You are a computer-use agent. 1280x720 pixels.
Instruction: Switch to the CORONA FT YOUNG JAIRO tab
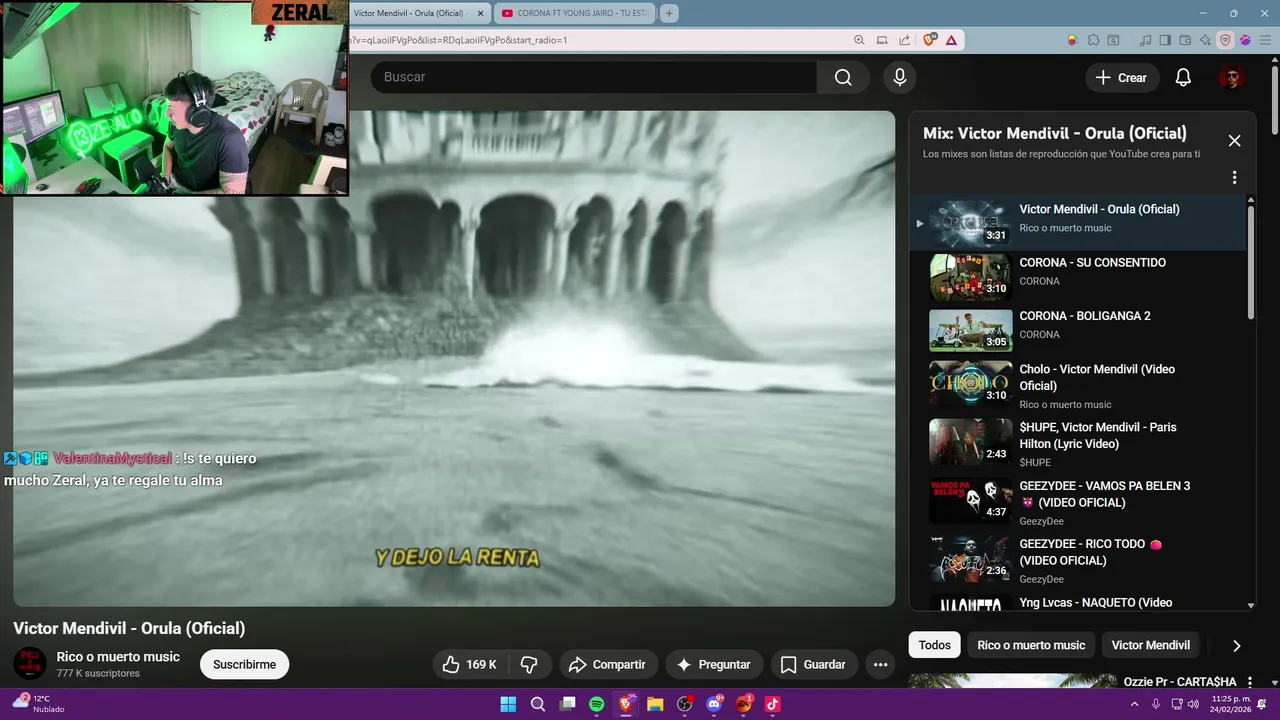coord(576,13)
